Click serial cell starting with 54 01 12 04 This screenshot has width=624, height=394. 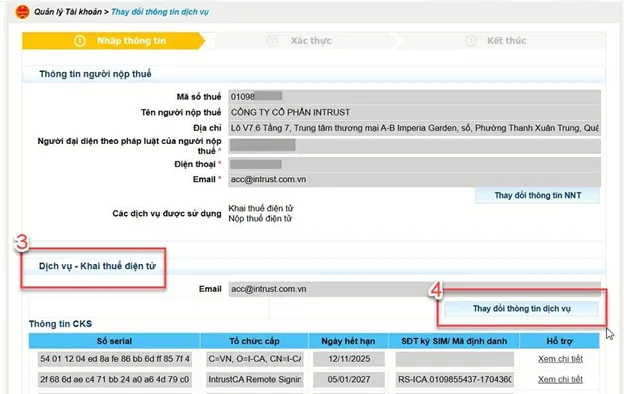115,359
